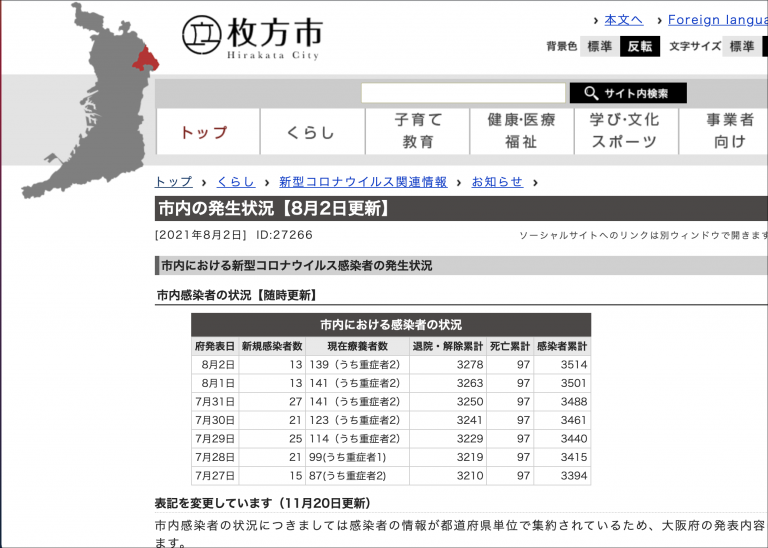Open the Foreign language page link
This screenshot has height=548, width=768.
tap(717, 20)
